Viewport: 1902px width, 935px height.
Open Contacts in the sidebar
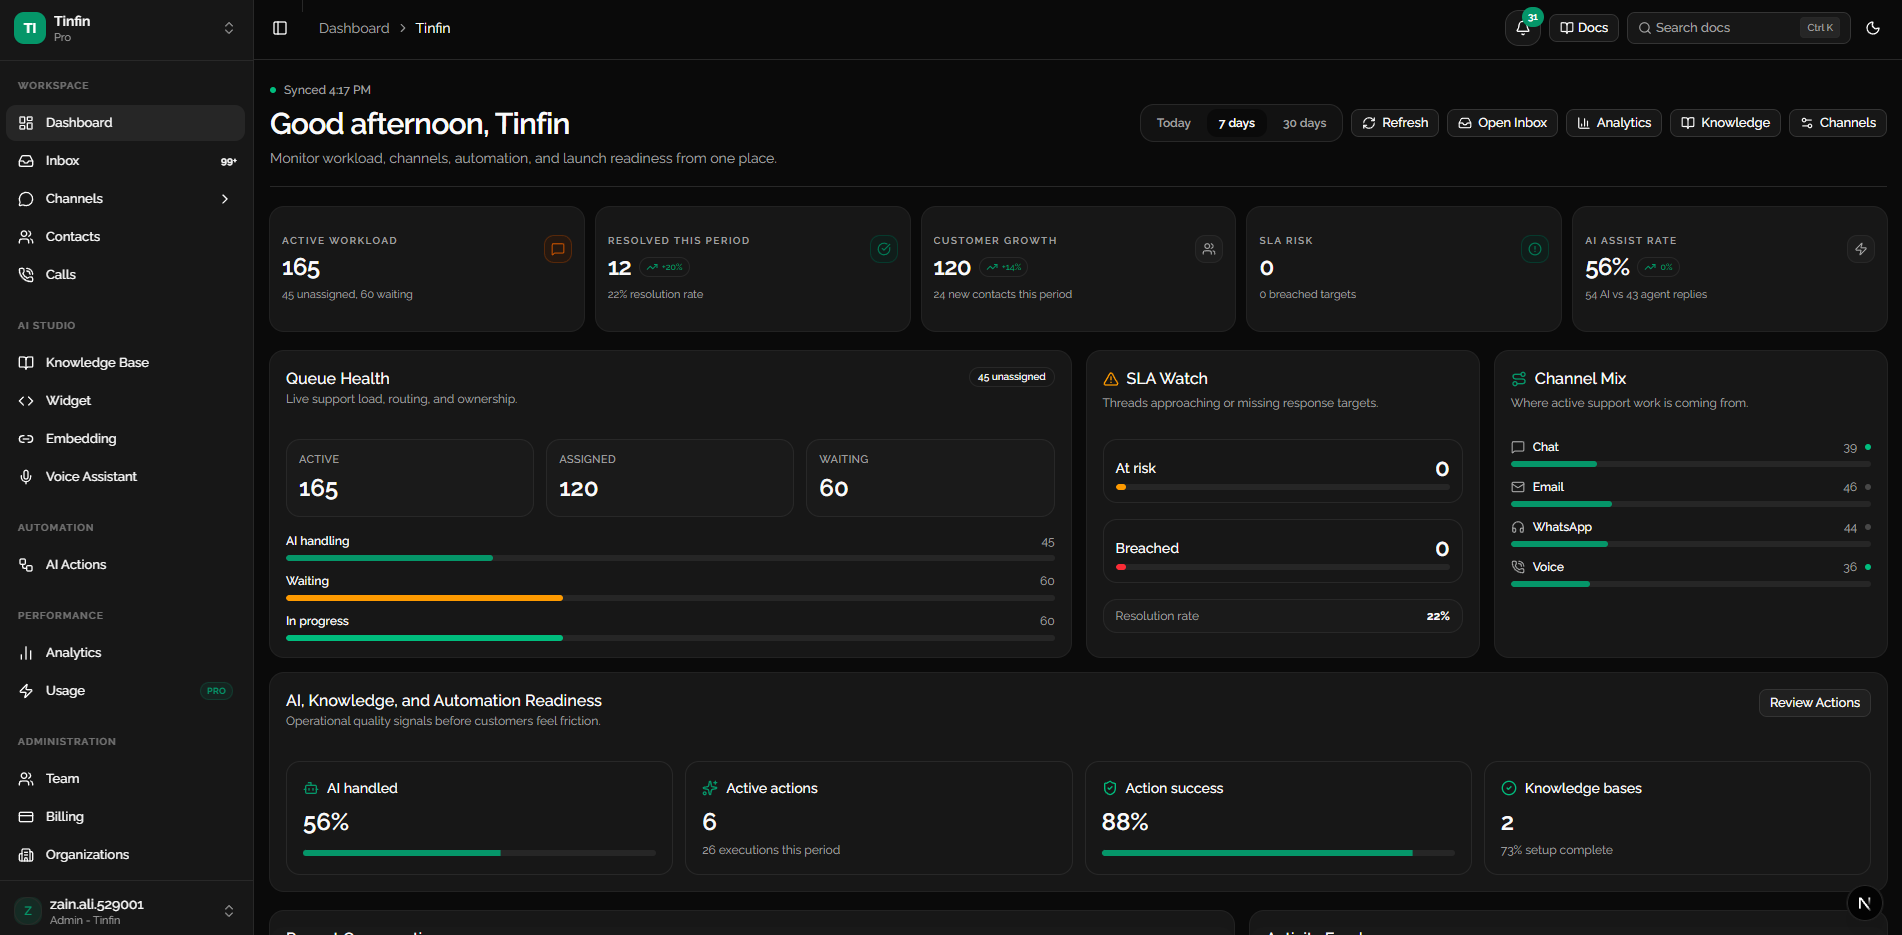[x=126, y=237]
